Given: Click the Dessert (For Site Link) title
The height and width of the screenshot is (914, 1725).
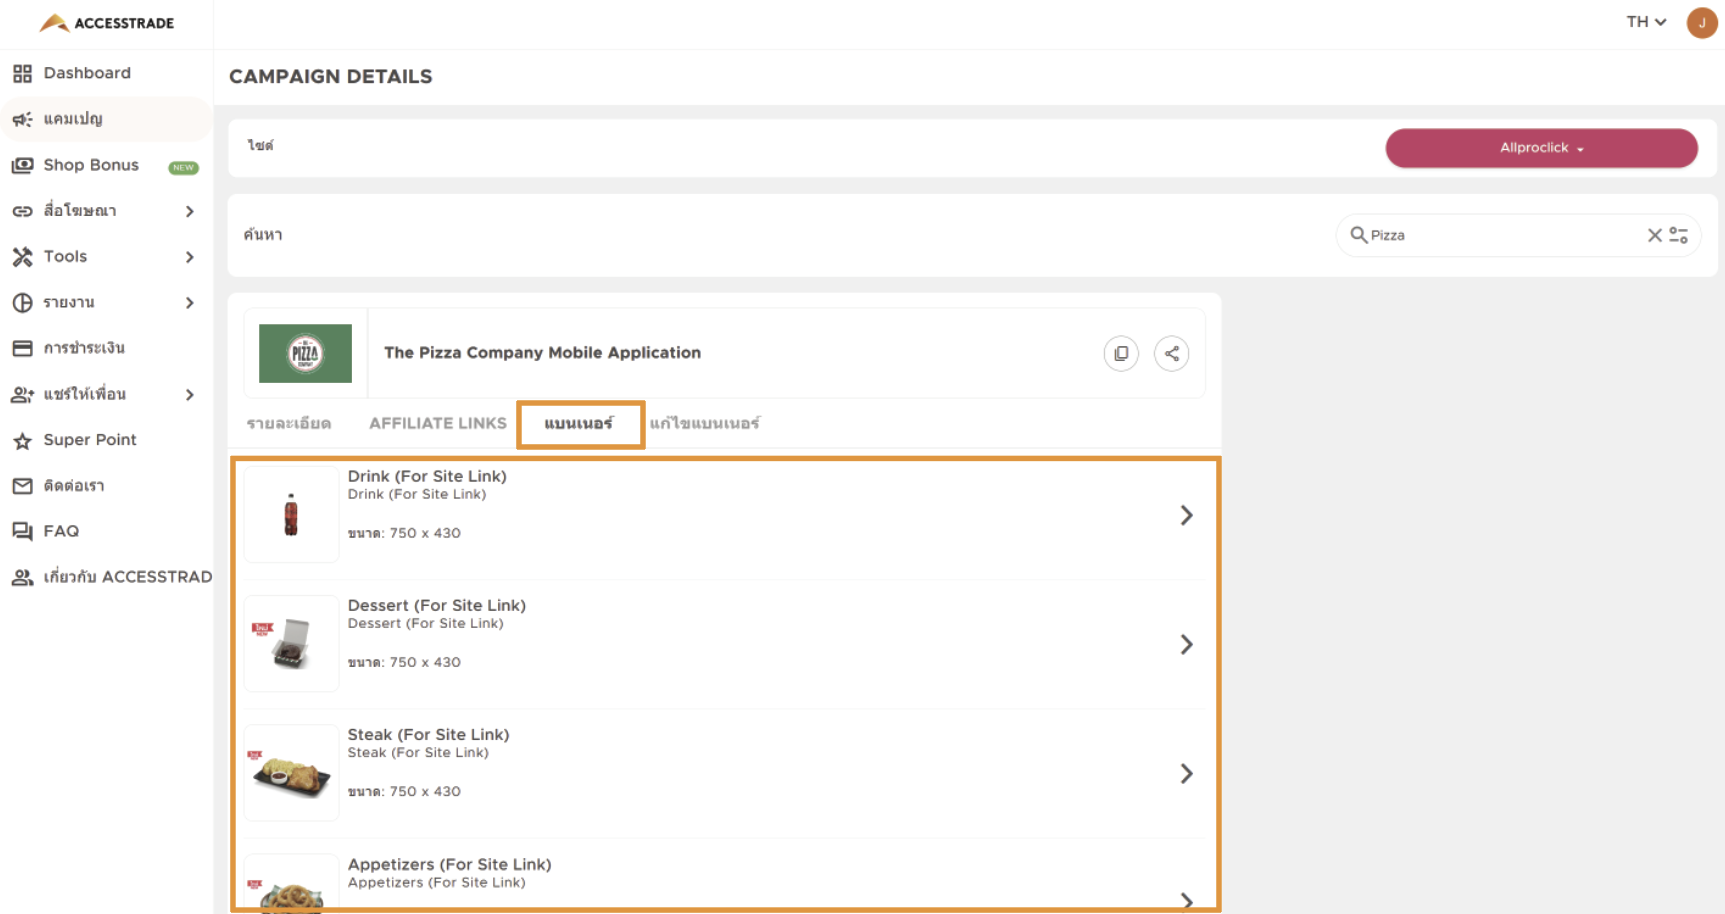Looking at the screenshot, I should [x=437, y=605].
